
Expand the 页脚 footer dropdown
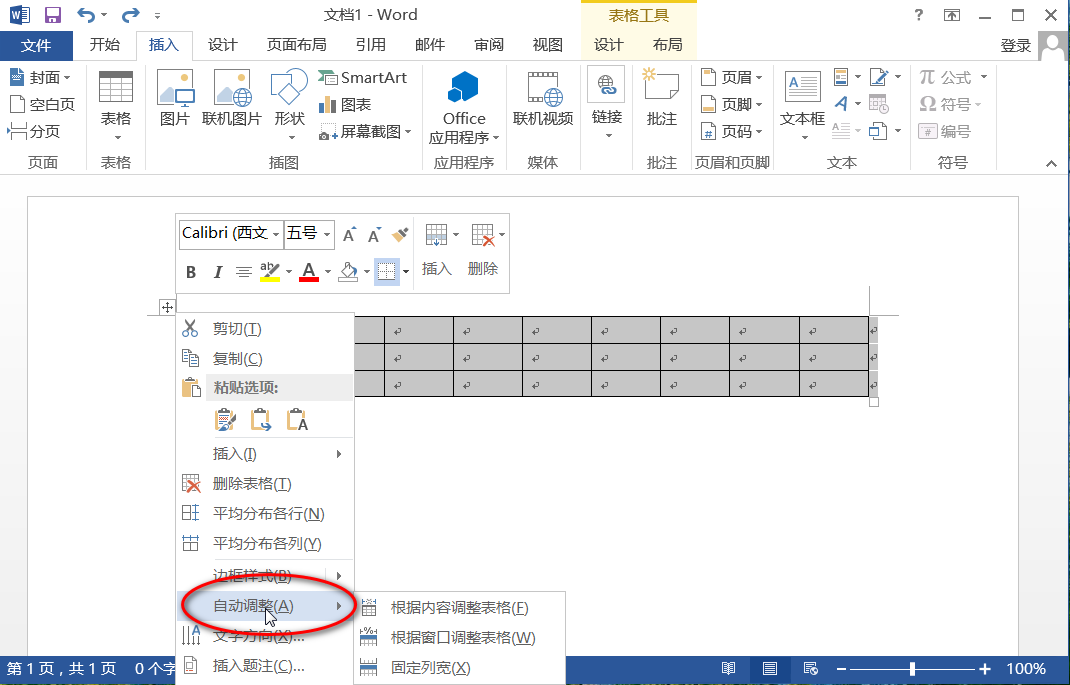click(759, 104)
